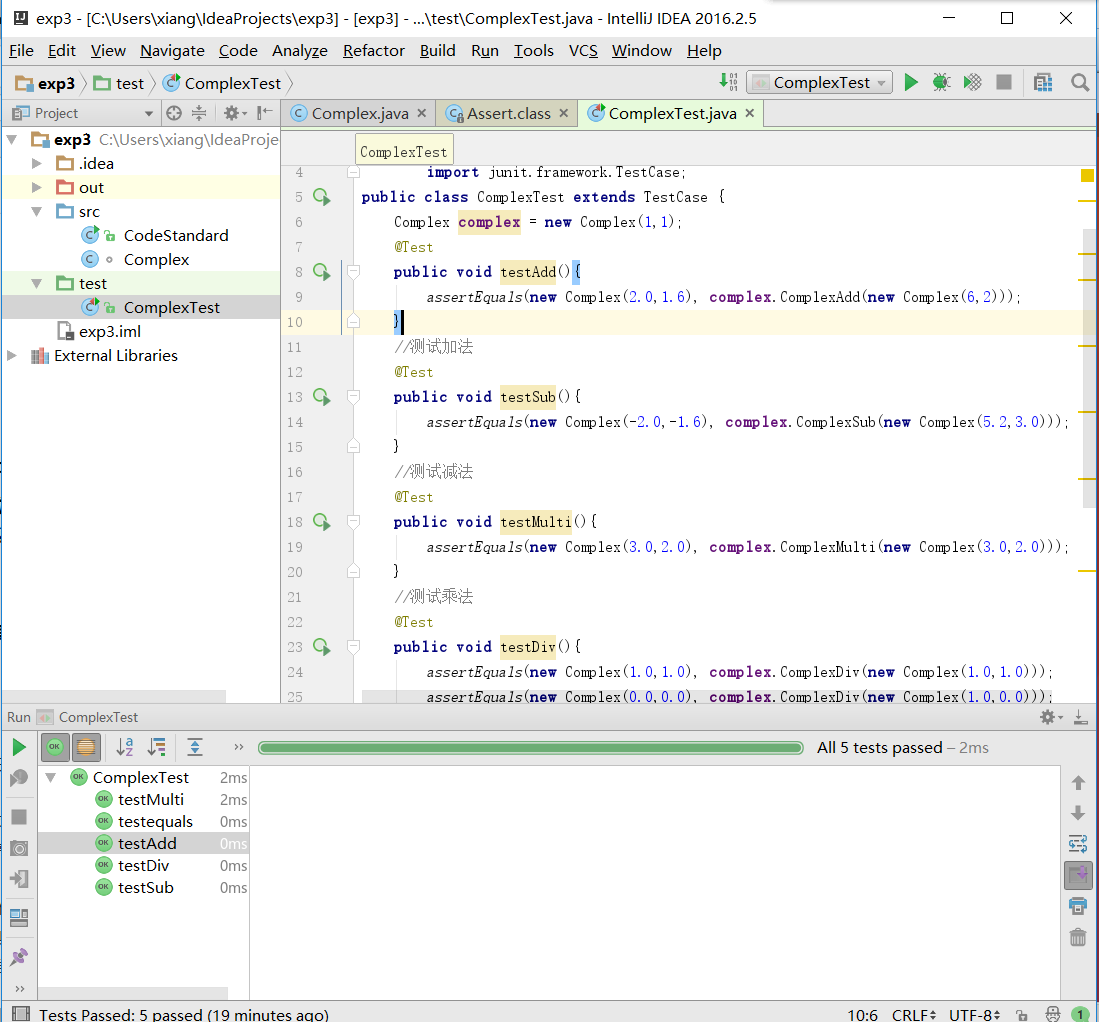The height and width of the screenshot is (1022, 1099).
Task: Open the VCS menu
Action: coord(583,50)
